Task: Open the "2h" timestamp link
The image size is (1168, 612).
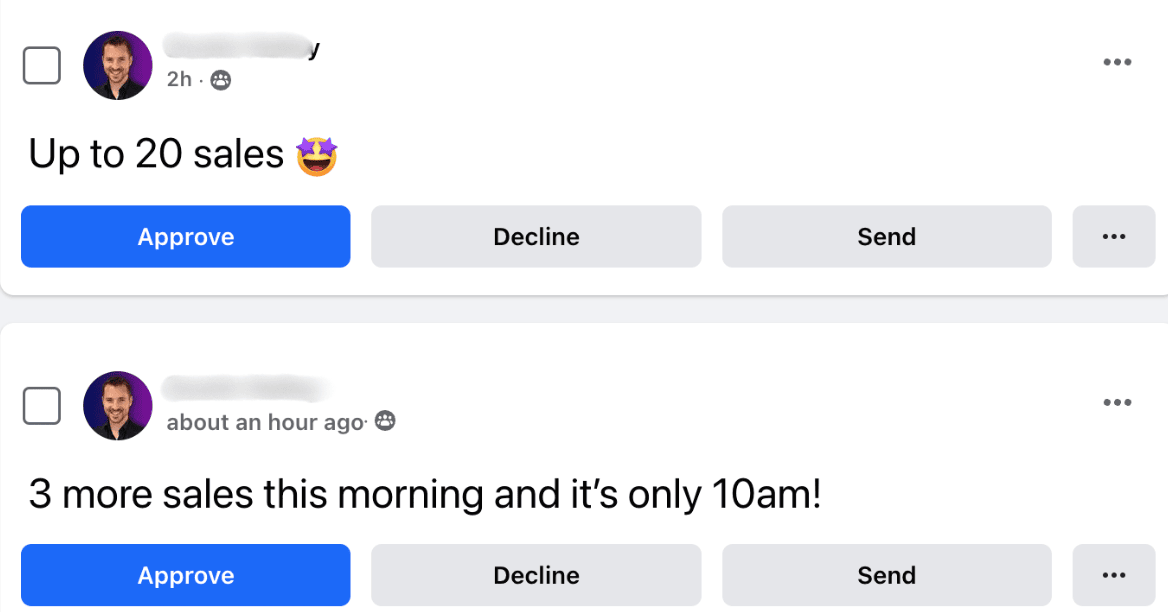Action: 179,79
